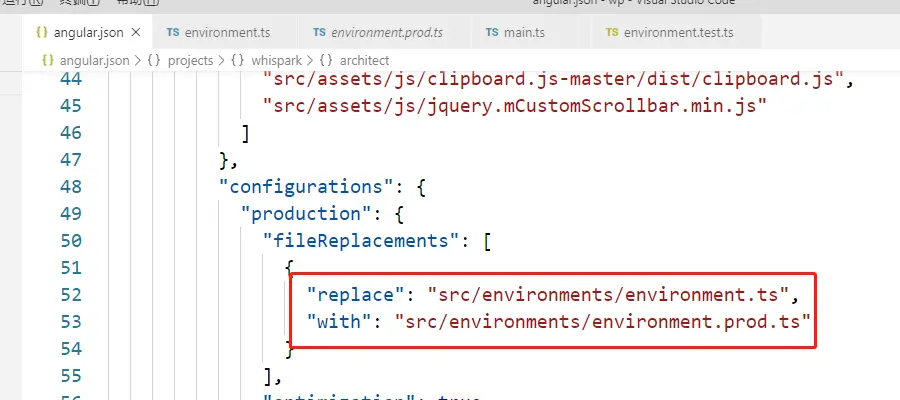Click line number 55 in gutter
This screenshot has height=400, width=900.
pos(71,375)
